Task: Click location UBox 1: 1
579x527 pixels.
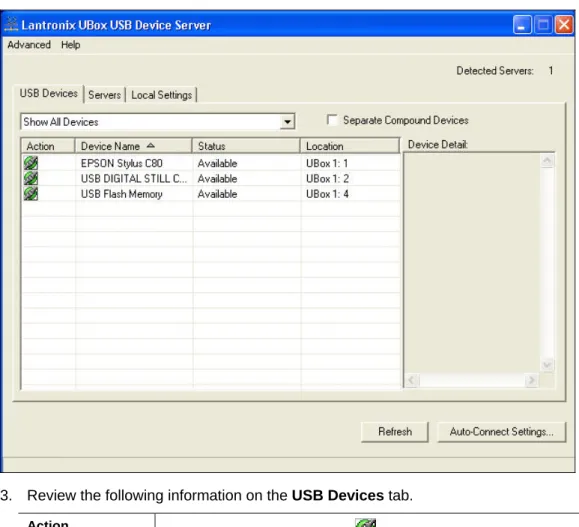Action: click(327, 163)
